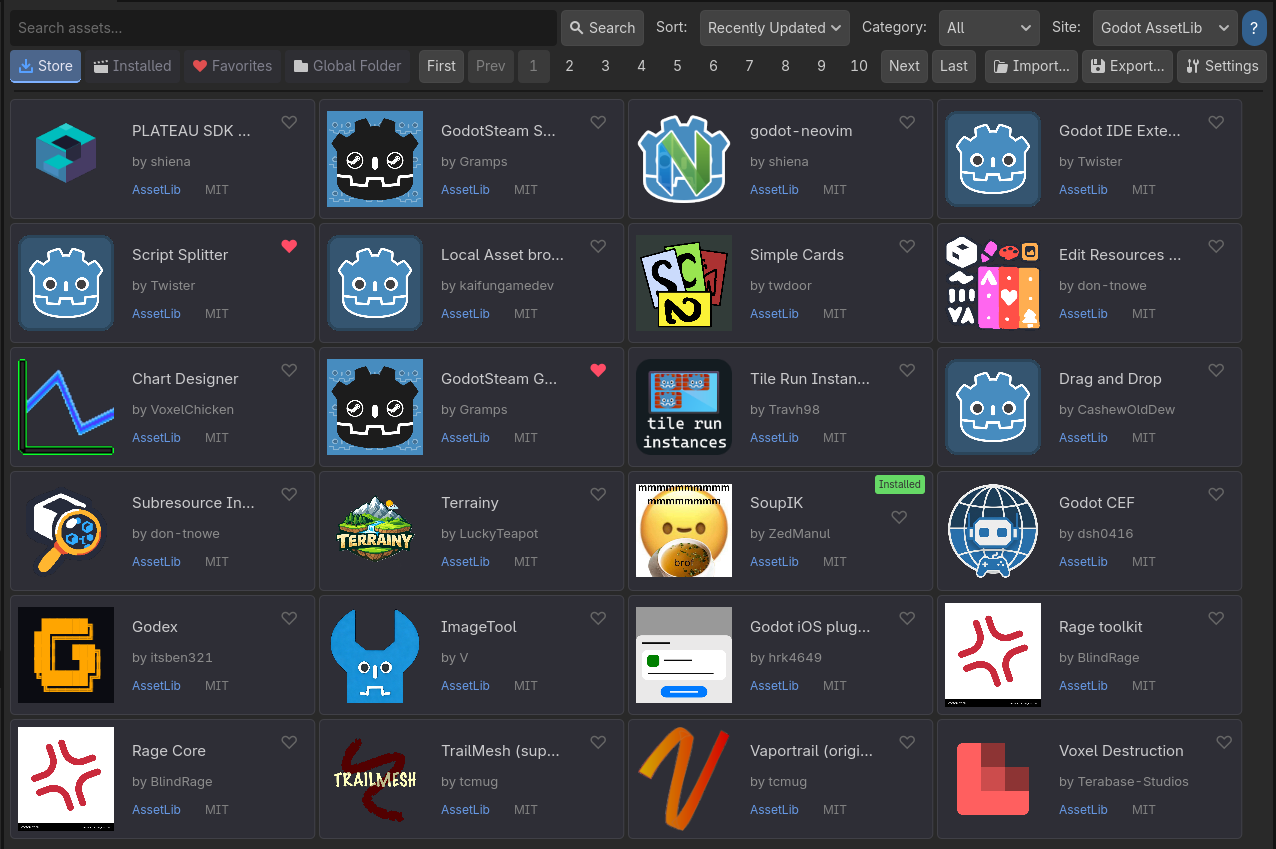This screenshot has height=849, width=1276.
Task: Click the Export... button
Action: [x=1127, y=66]
